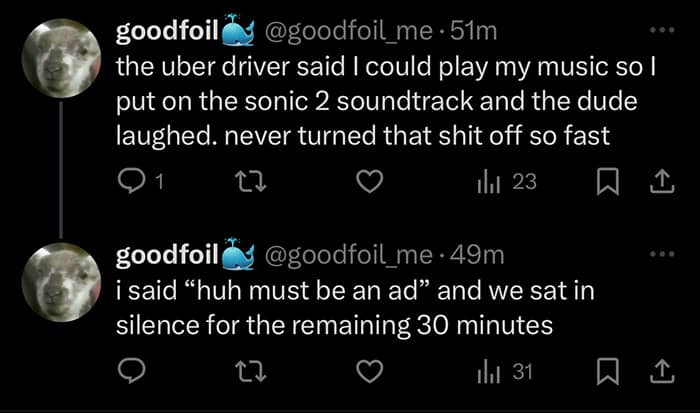View analytics showing 23 views
This screenshot has width=700, height=413.
click(508, 182)
